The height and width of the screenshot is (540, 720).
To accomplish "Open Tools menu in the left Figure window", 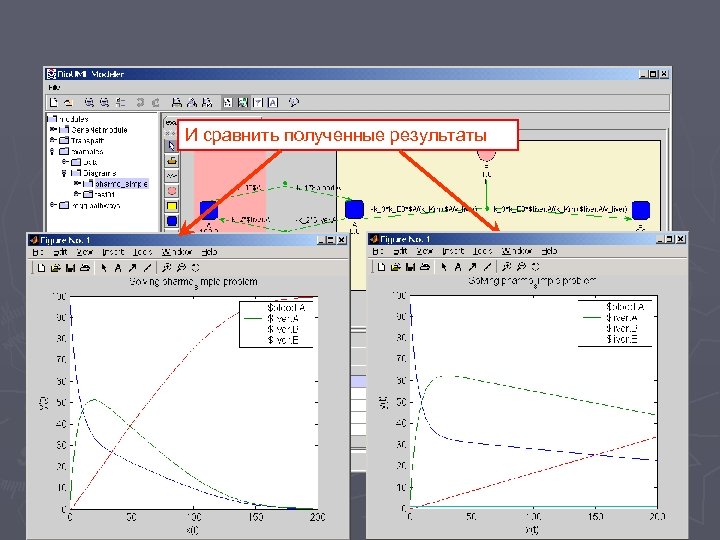I will pyautogui.click(x=142, y=252).
